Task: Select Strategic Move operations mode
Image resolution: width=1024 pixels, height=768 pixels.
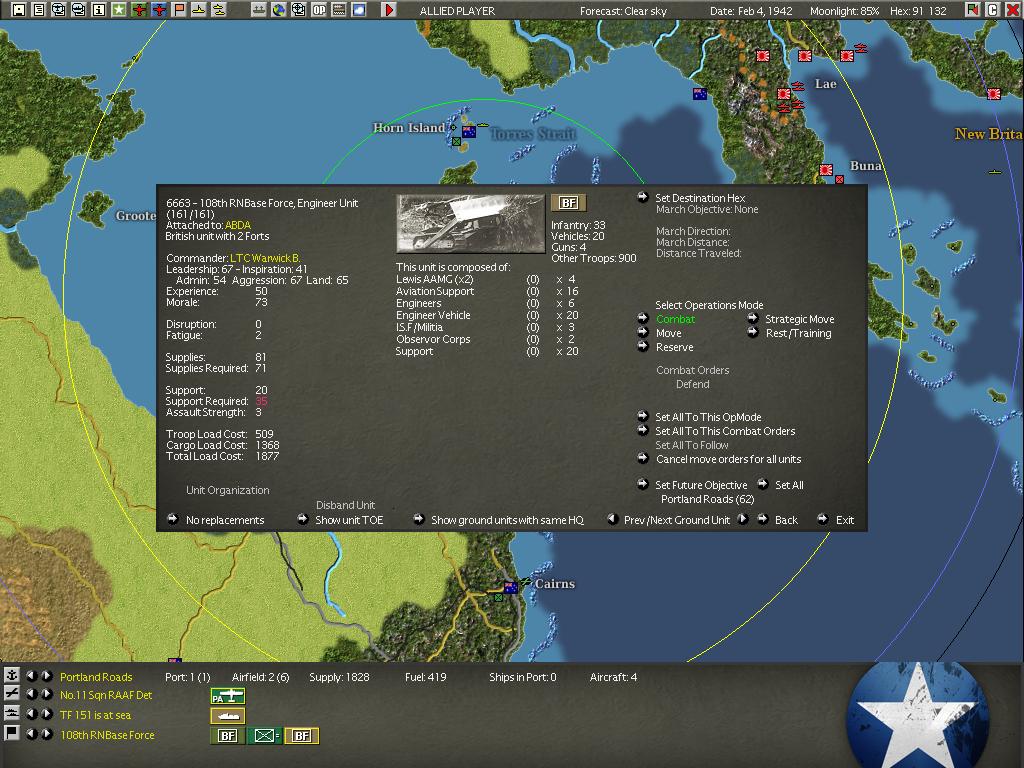Action: [x=799, y=319]
